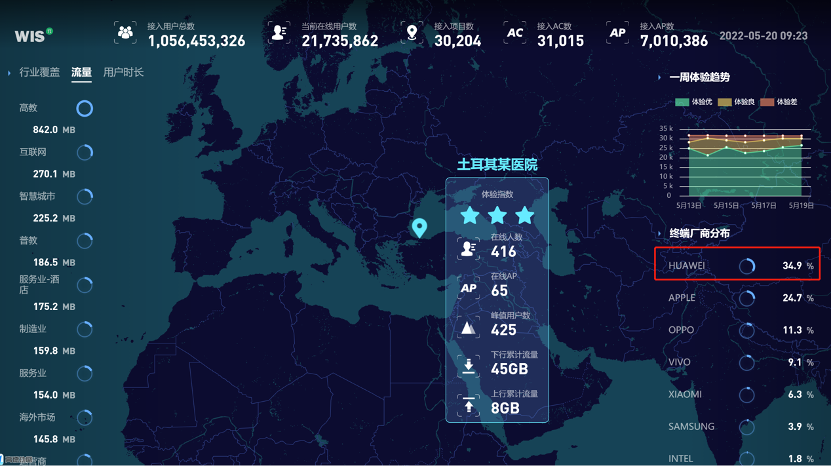Expand the 一周体验趋势 section arrow
Screen dimensions: 832x466
(x=659, y=77)
